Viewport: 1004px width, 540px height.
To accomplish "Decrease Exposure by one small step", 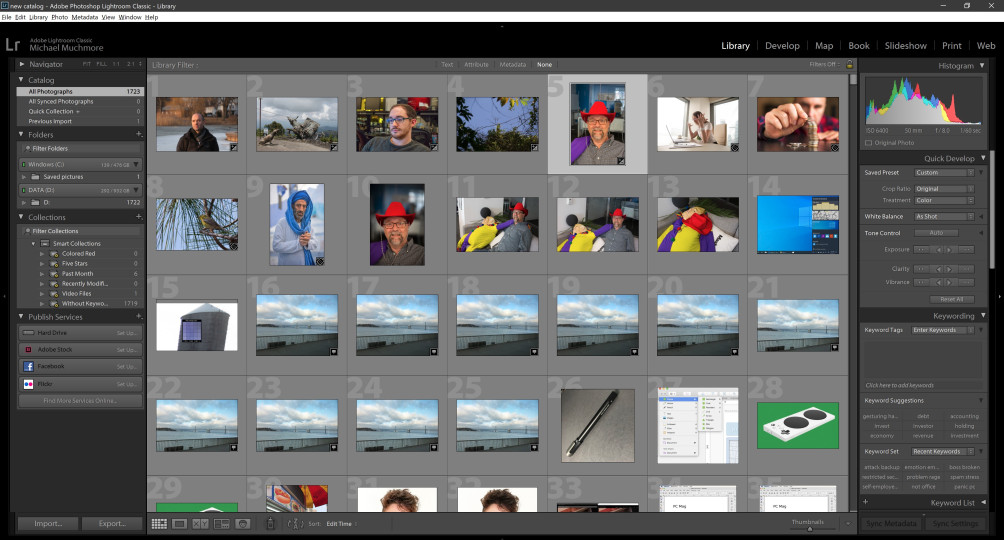I will 939,250.
